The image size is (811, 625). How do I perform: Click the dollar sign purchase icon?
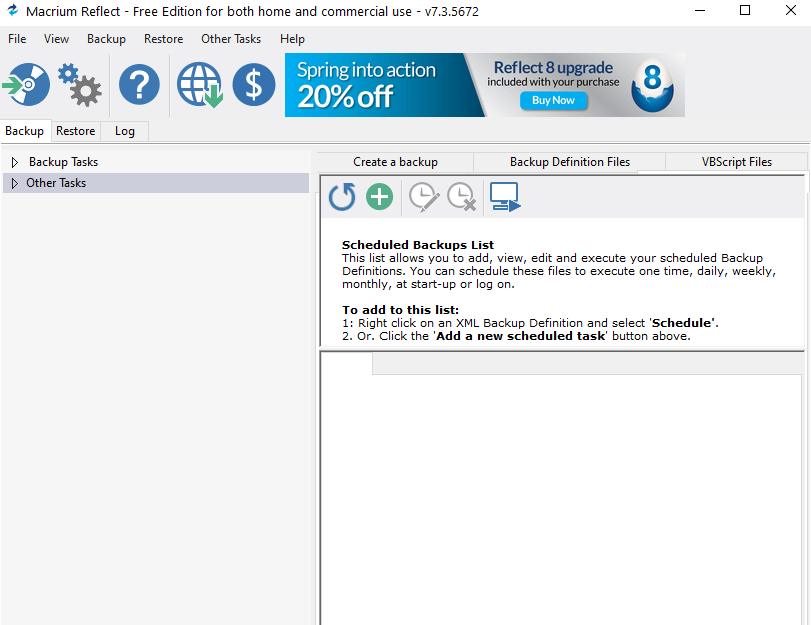tap(253, 85)
